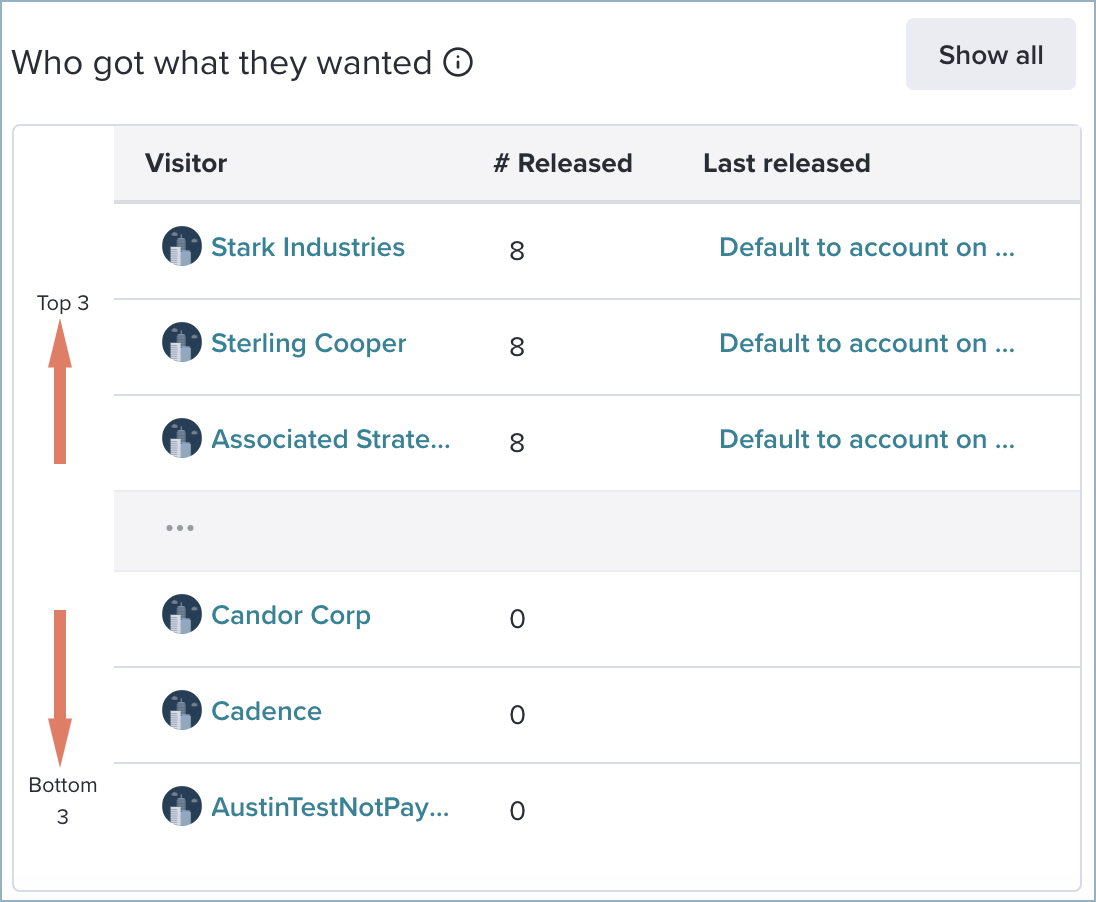Select released count 0 for AustinTestNotPay...
Image resolution: width=1096 pixels, height=902 pixels.
(517, 810)
